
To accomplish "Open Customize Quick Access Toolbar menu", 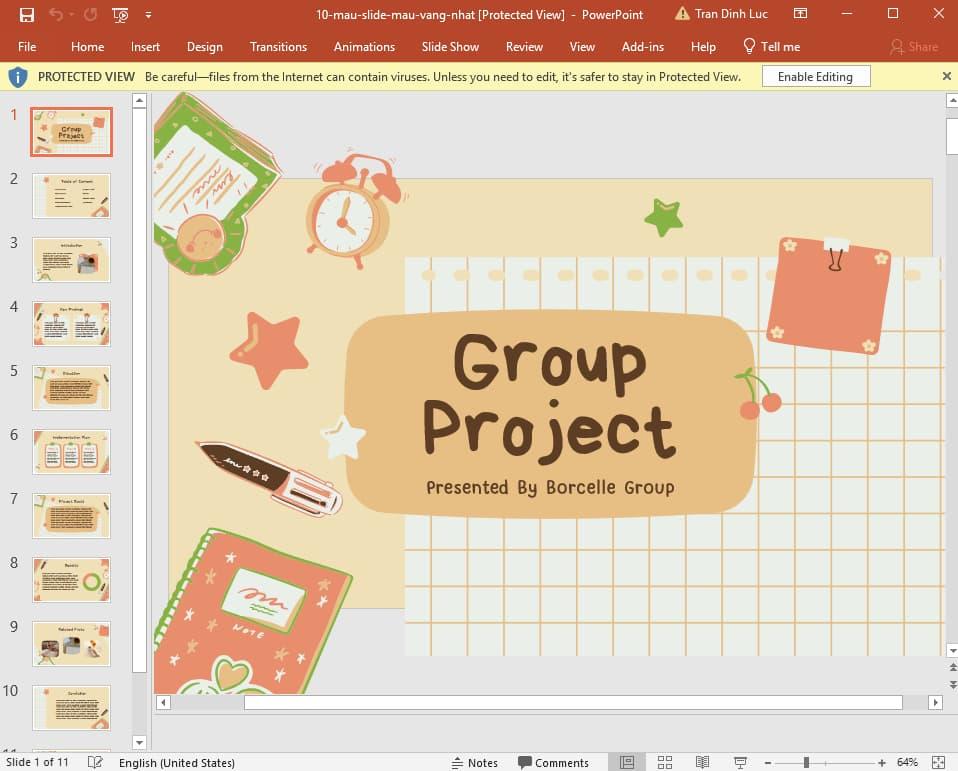I will tap(146, 14).
